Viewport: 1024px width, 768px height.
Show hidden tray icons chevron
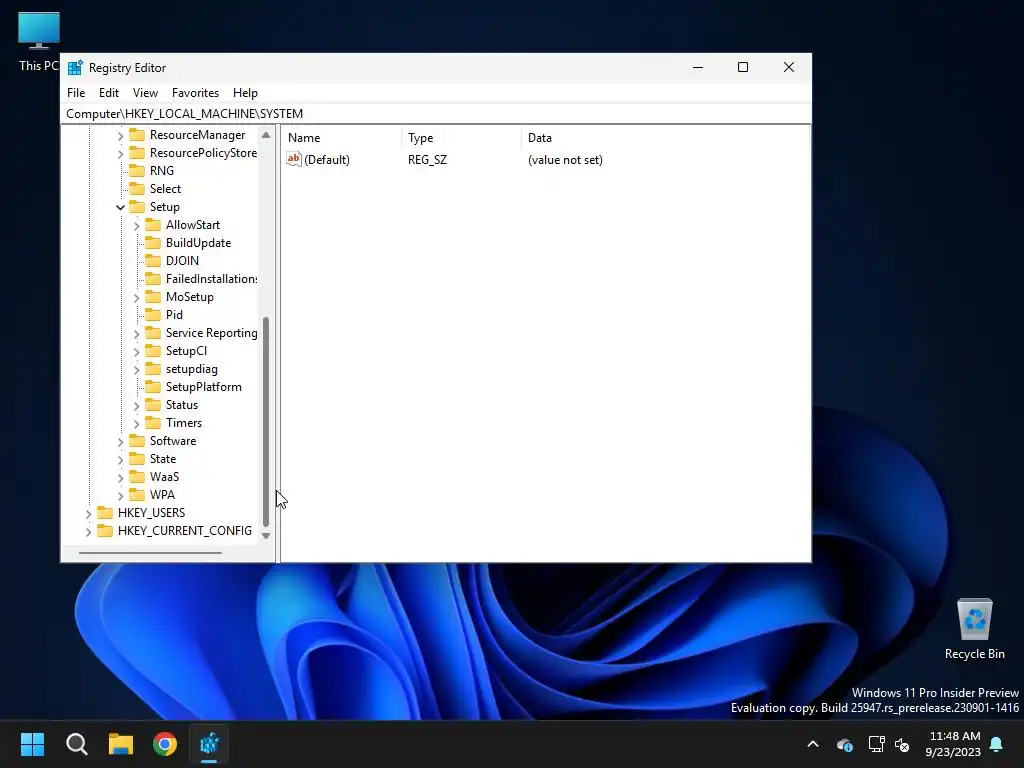point(813,744)
